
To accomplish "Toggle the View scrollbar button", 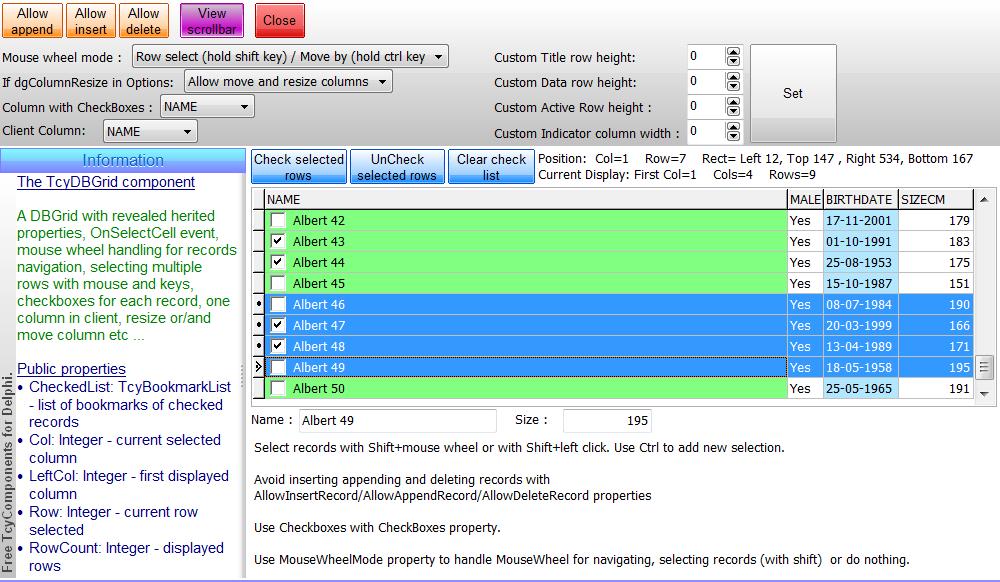I will [212, 21].
